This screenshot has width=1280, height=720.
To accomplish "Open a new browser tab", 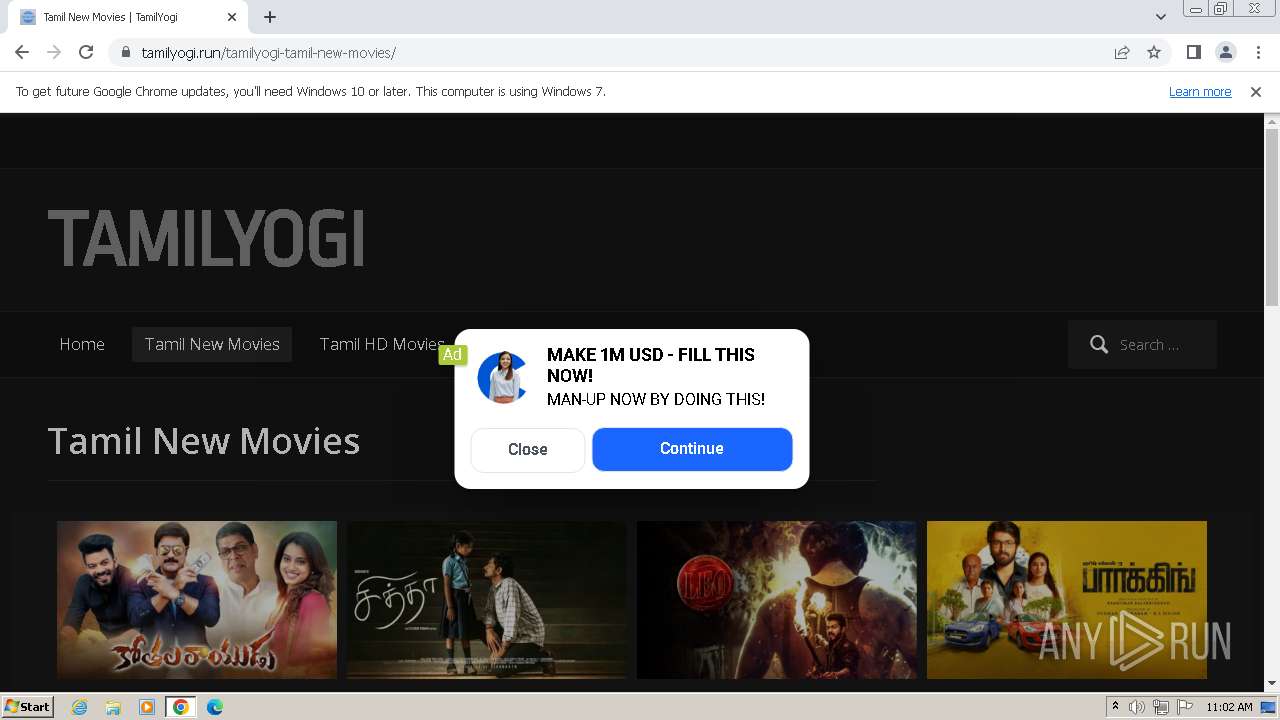I will pos(270,17).
